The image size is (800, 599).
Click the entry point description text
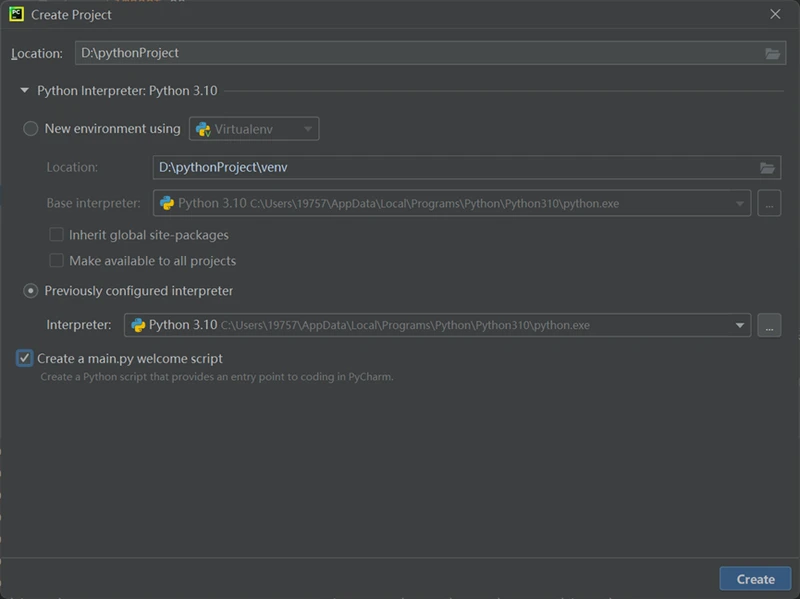(x=217, y=377)
